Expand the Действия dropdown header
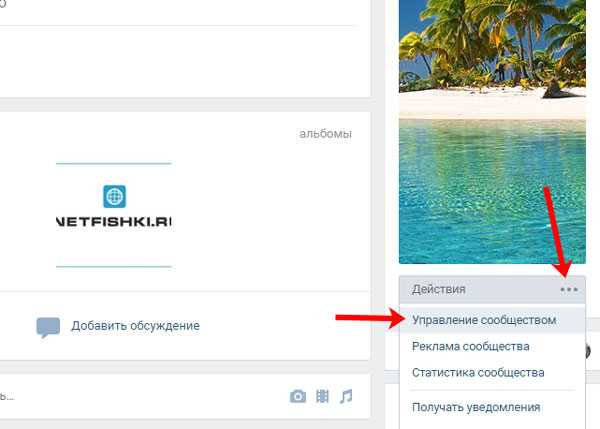600x429 pixels. pyautogui.click(x=492, y=289)
